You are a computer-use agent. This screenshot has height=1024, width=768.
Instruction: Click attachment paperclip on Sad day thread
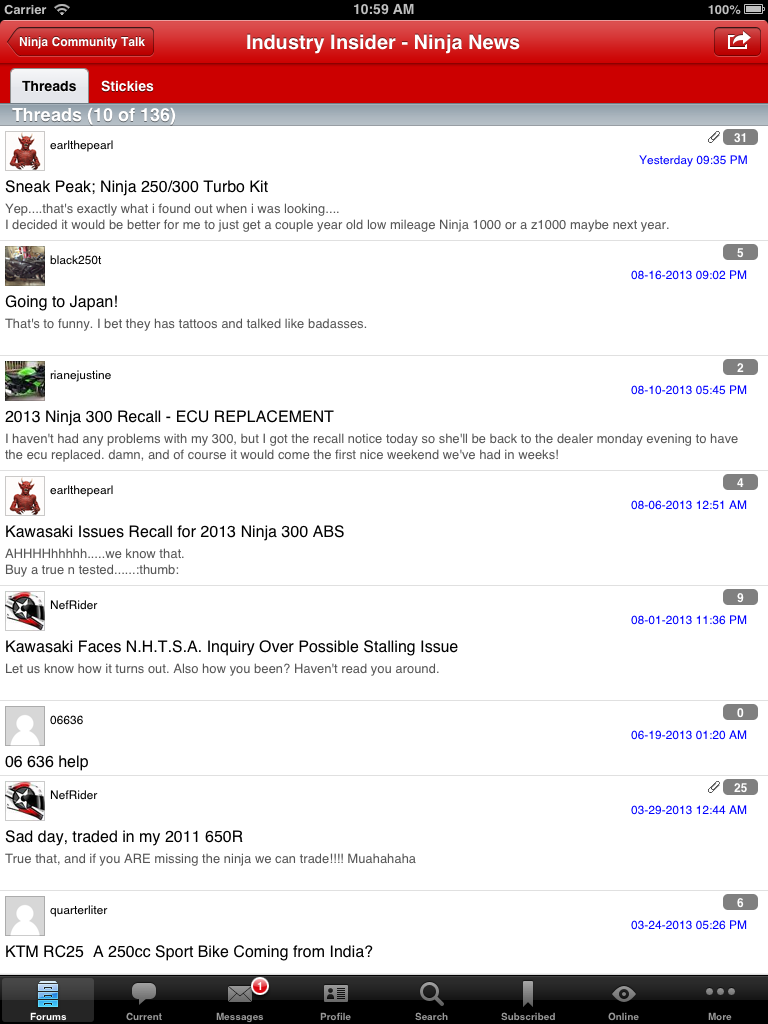coord(713,787)
